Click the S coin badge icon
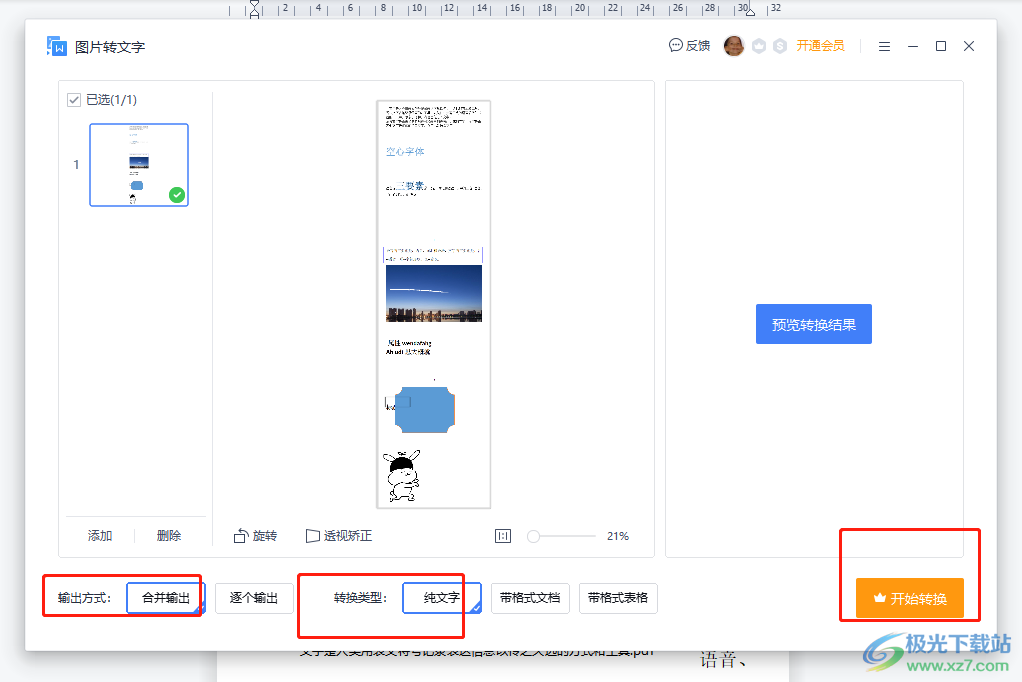This screenshot has height=682, width=1022. pyautogui.click(x=780, y=46)
